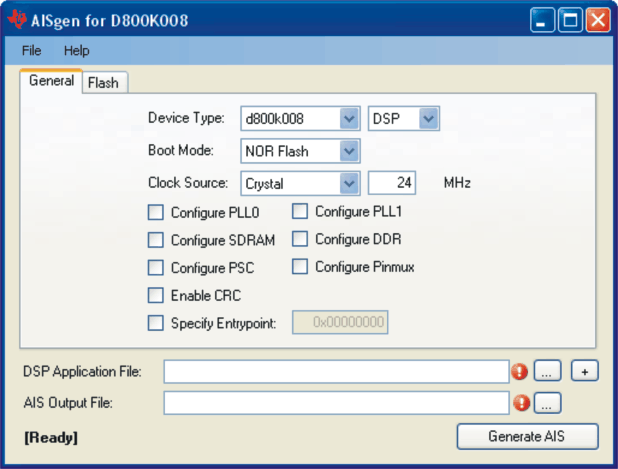This screenshot has width=618, height=469.
Task: Open the File menu
Action: point(31,50)
